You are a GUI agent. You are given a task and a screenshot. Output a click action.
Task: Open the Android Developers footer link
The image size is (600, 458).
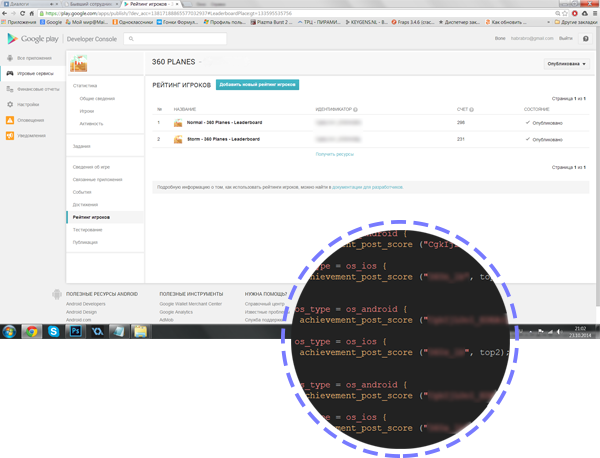coord(86,304)
